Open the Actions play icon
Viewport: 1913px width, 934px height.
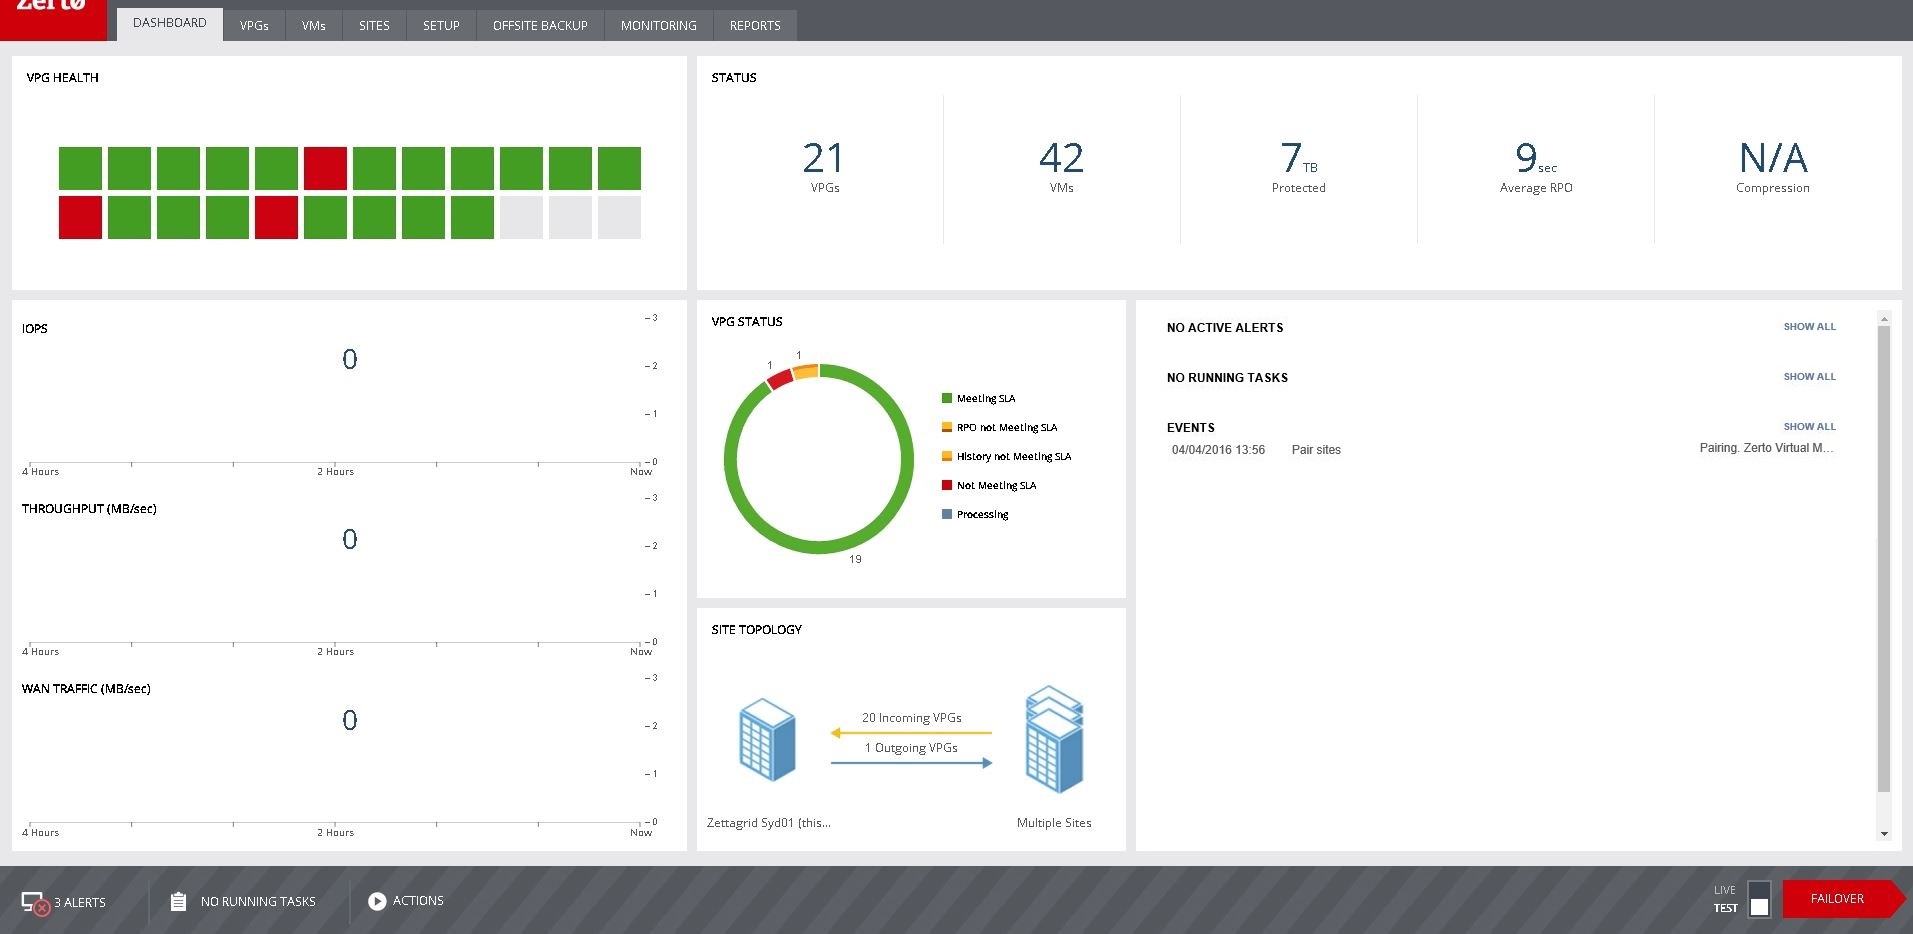[377, 901]
